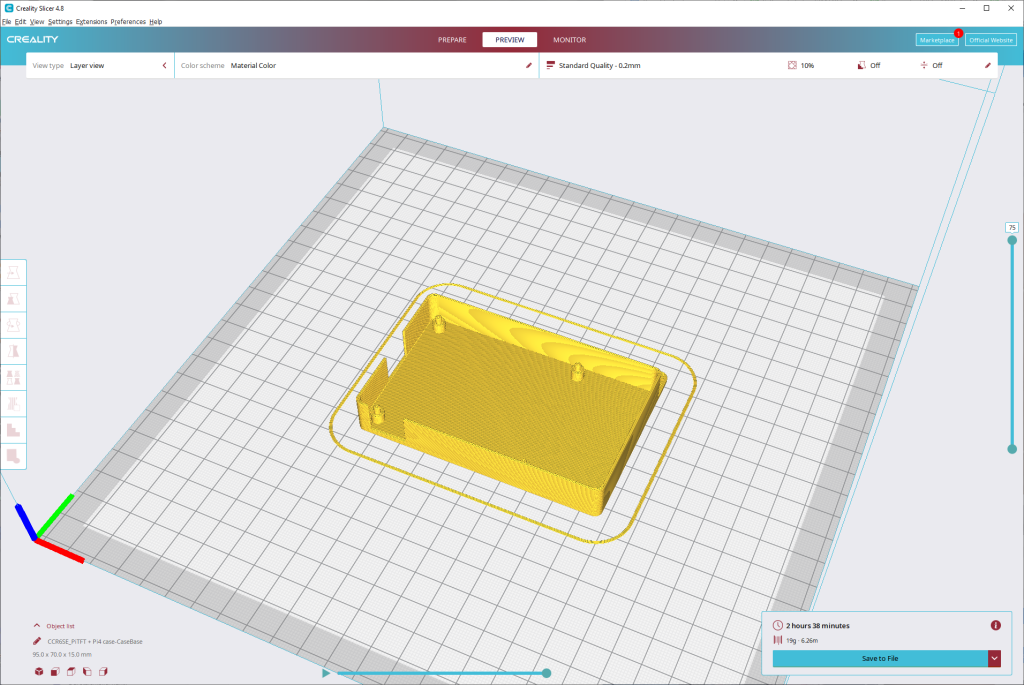The height and width of the screenshot is (685, 1024).
Task: Select the Move tool in left toolbar
Action: 13,273
